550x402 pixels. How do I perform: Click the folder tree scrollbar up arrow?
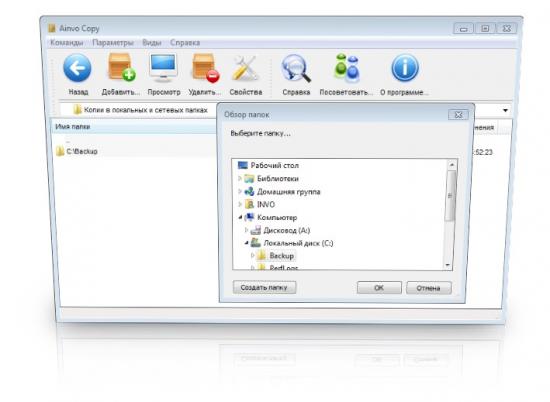tap(451, 165)
